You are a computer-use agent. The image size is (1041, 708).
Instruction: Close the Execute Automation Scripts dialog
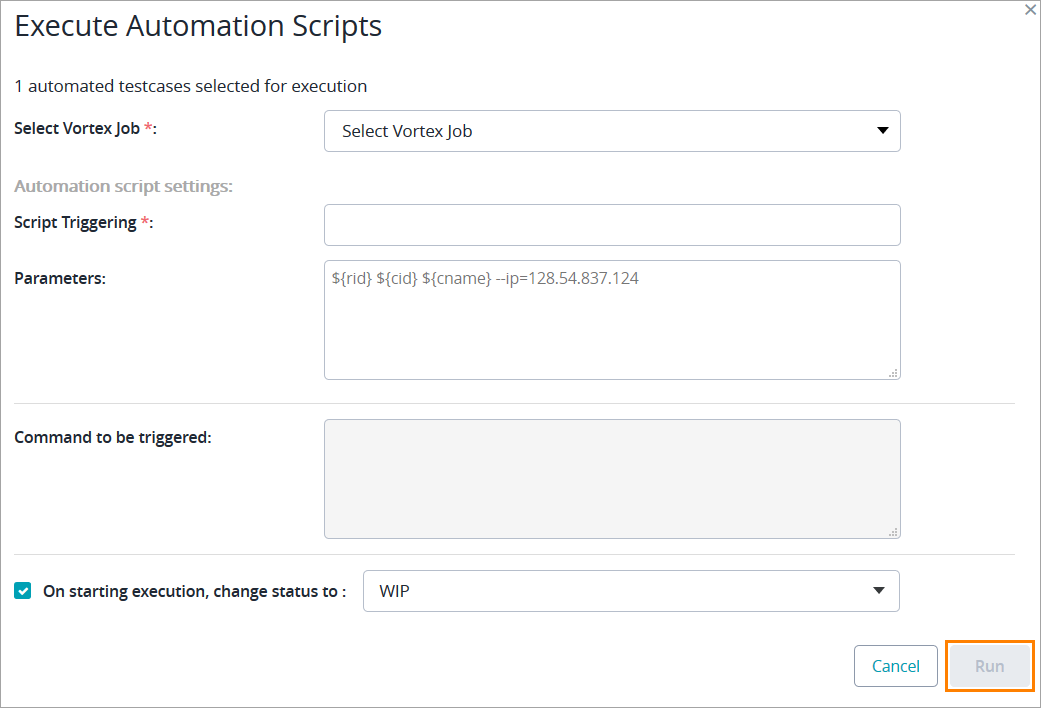tap(1030, 9)
